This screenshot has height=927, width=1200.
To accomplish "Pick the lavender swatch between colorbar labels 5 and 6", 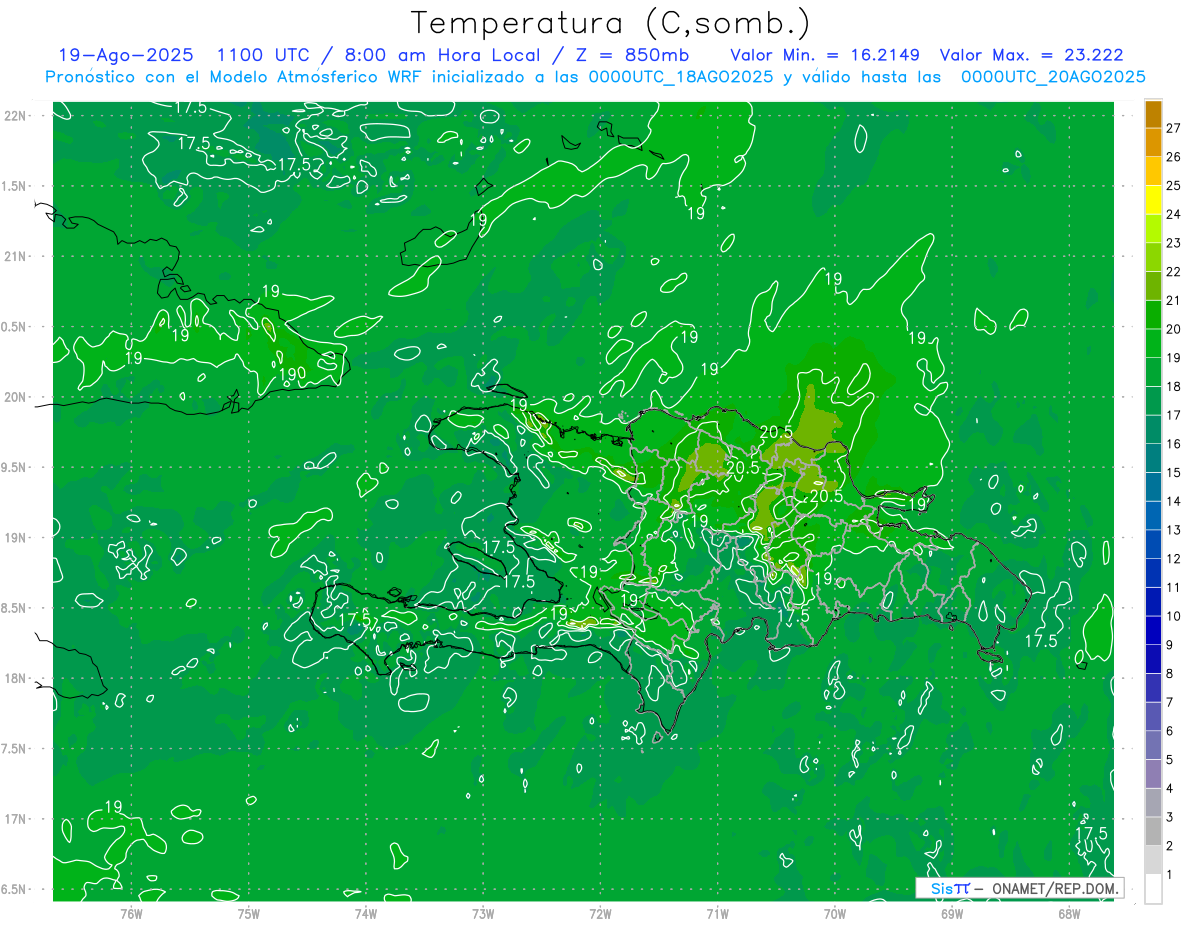I will click(1153, 746).
